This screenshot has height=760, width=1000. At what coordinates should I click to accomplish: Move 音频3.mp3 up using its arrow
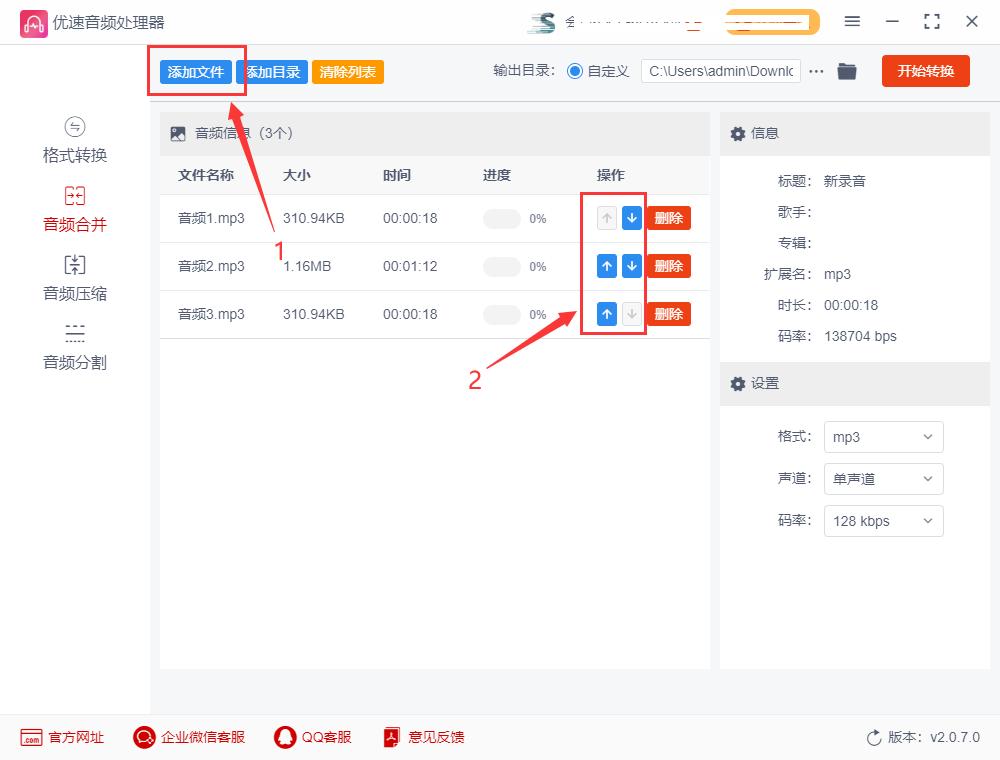(x=607, y=314)
